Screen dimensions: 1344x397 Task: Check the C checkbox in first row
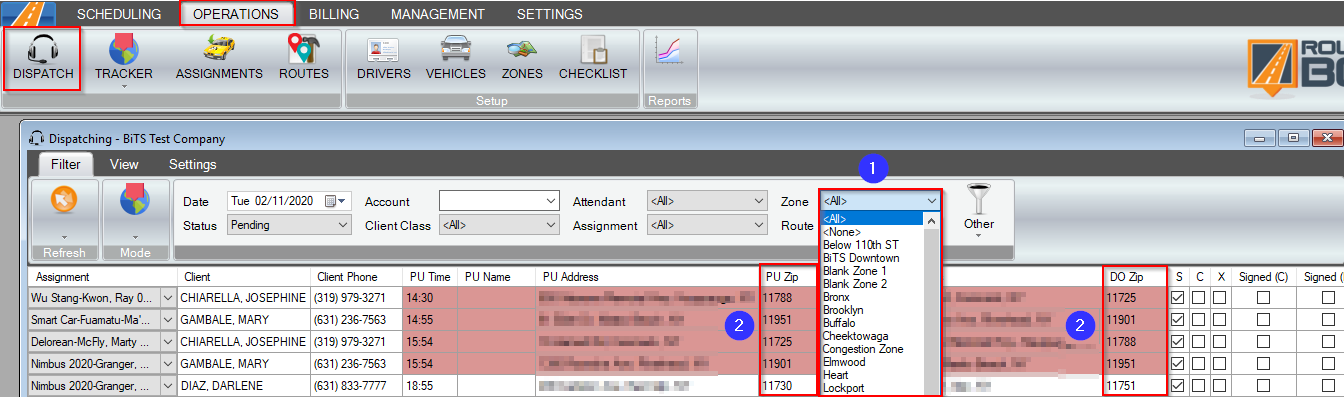tap(1199, 297)
